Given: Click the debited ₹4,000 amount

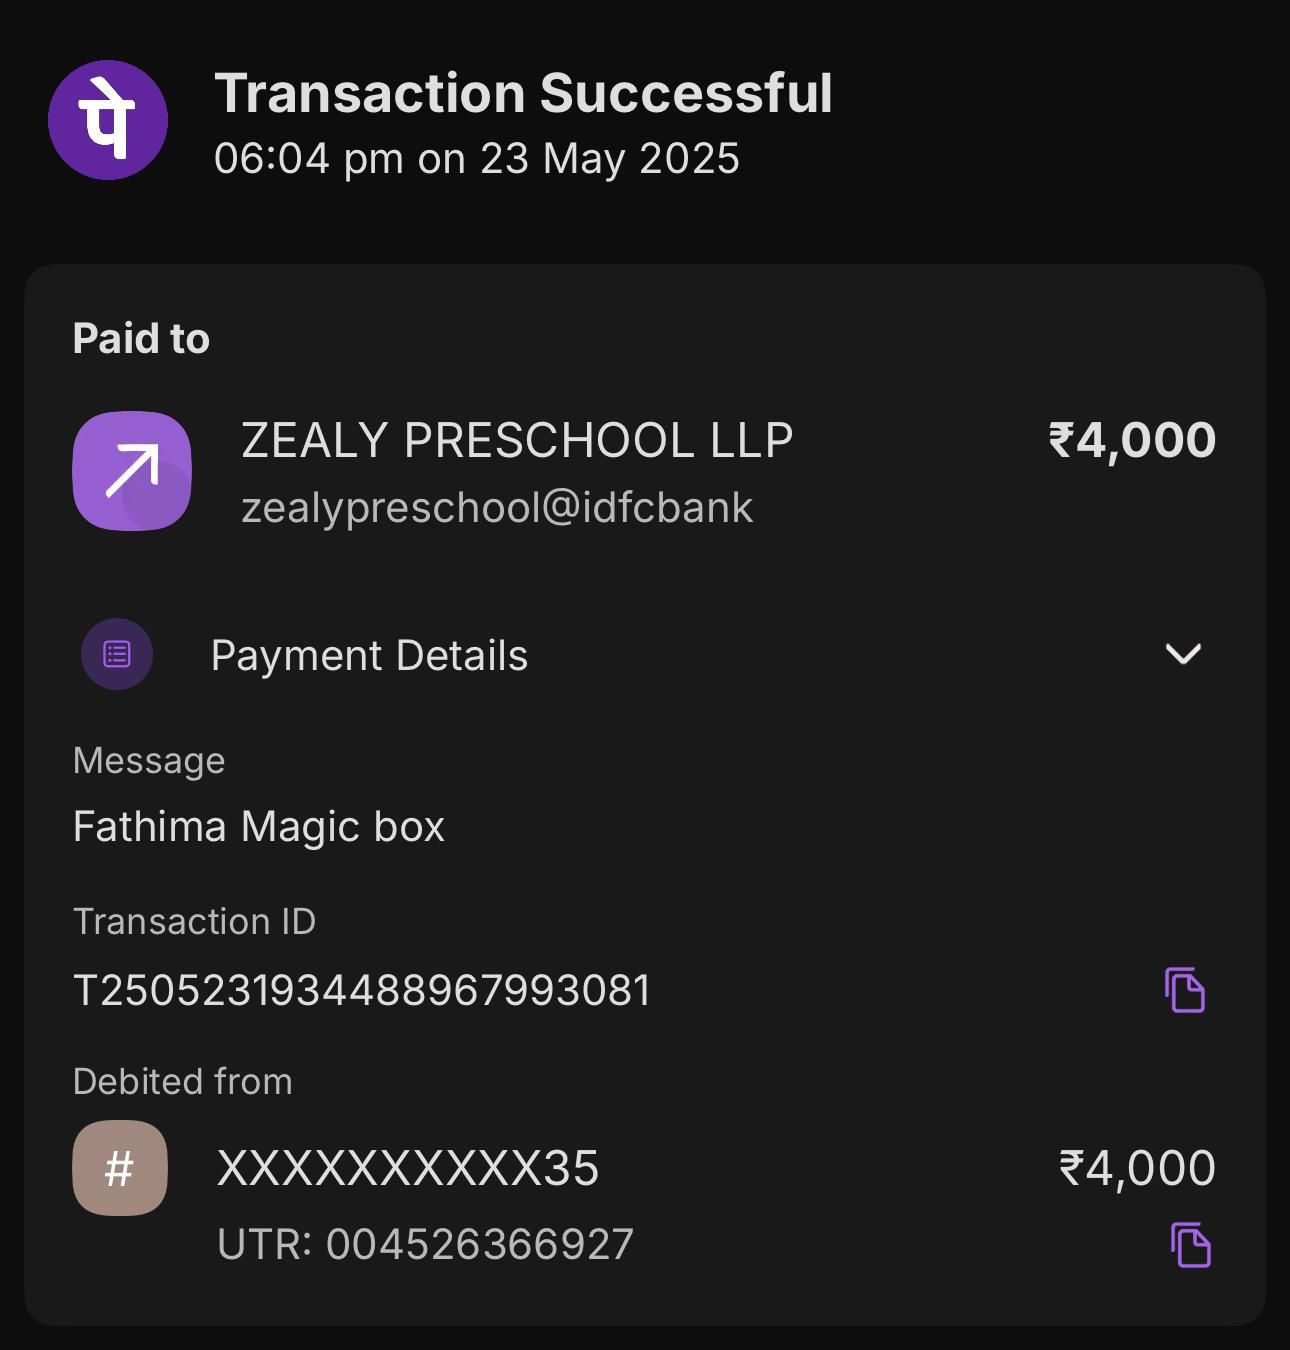Looking at the screenshot, I should 1137,1168.
